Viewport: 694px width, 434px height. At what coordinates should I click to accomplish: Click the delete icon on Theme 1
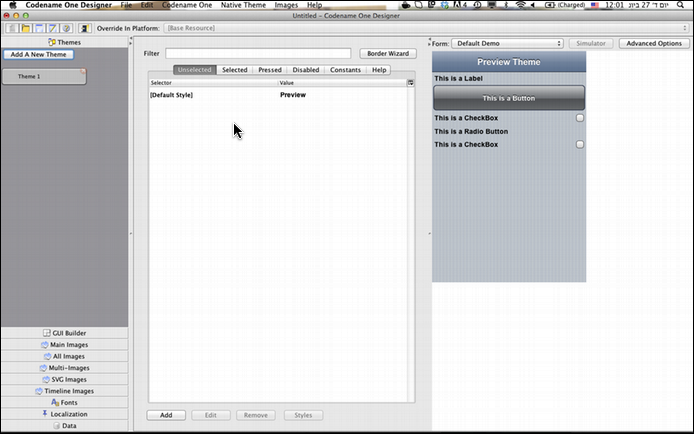(83, 71)
